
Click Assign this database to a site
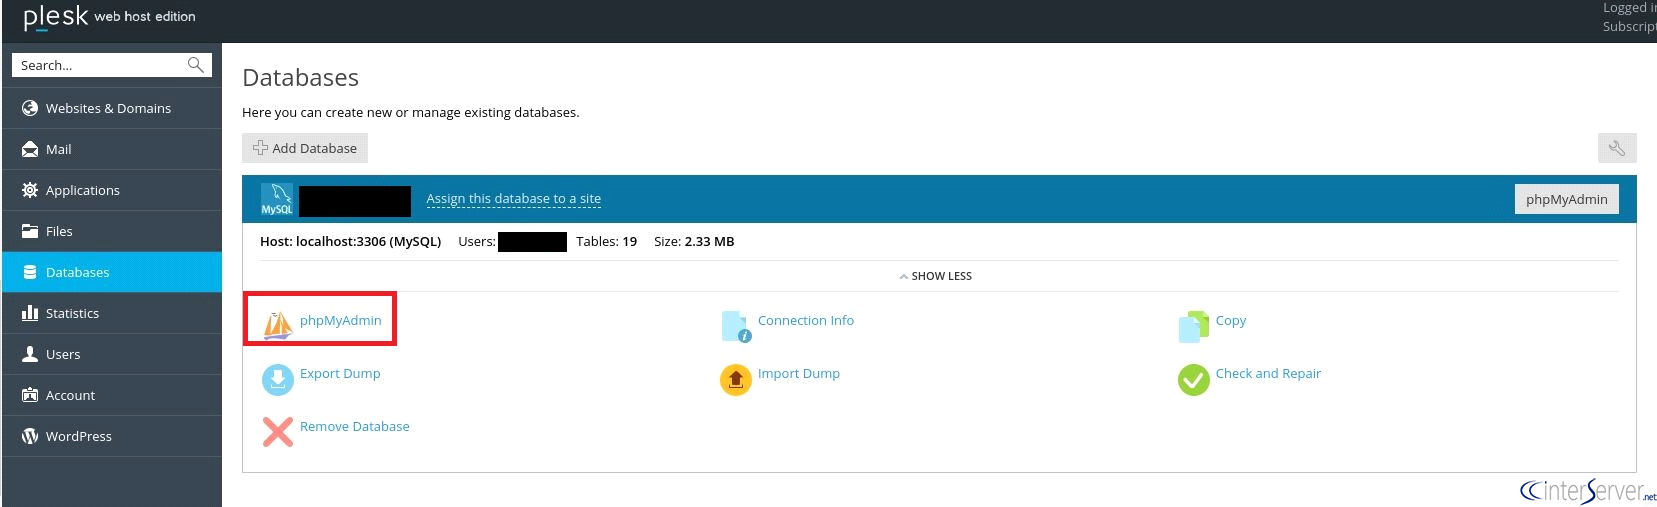pyautogui.click(x=514, y=199)
